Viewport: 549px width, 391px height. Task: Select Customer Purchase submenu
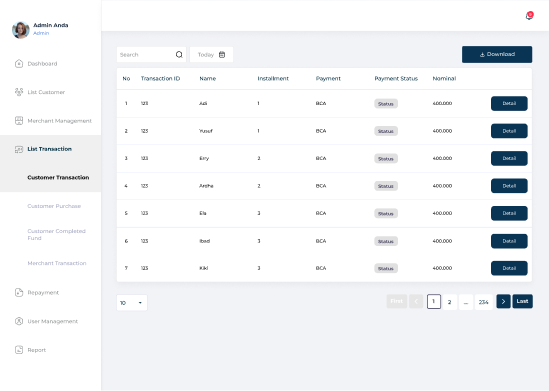(x=54, y=206)
